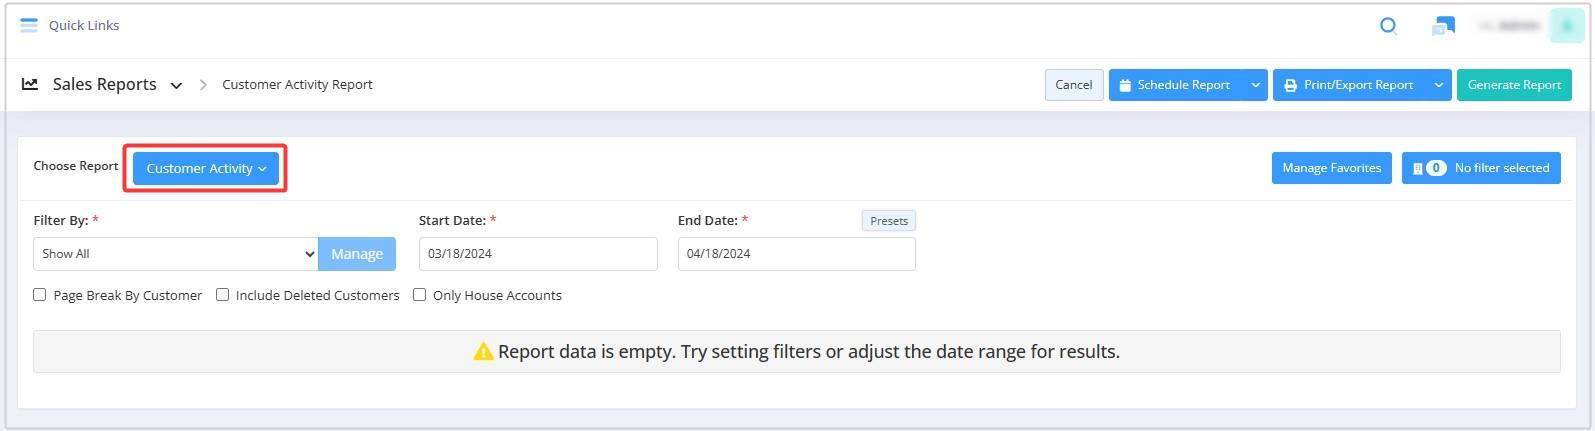Expand the Schedule Report dropdown arrow
This screenshot has height=431, width=1595.
[x=1255, y=85]
